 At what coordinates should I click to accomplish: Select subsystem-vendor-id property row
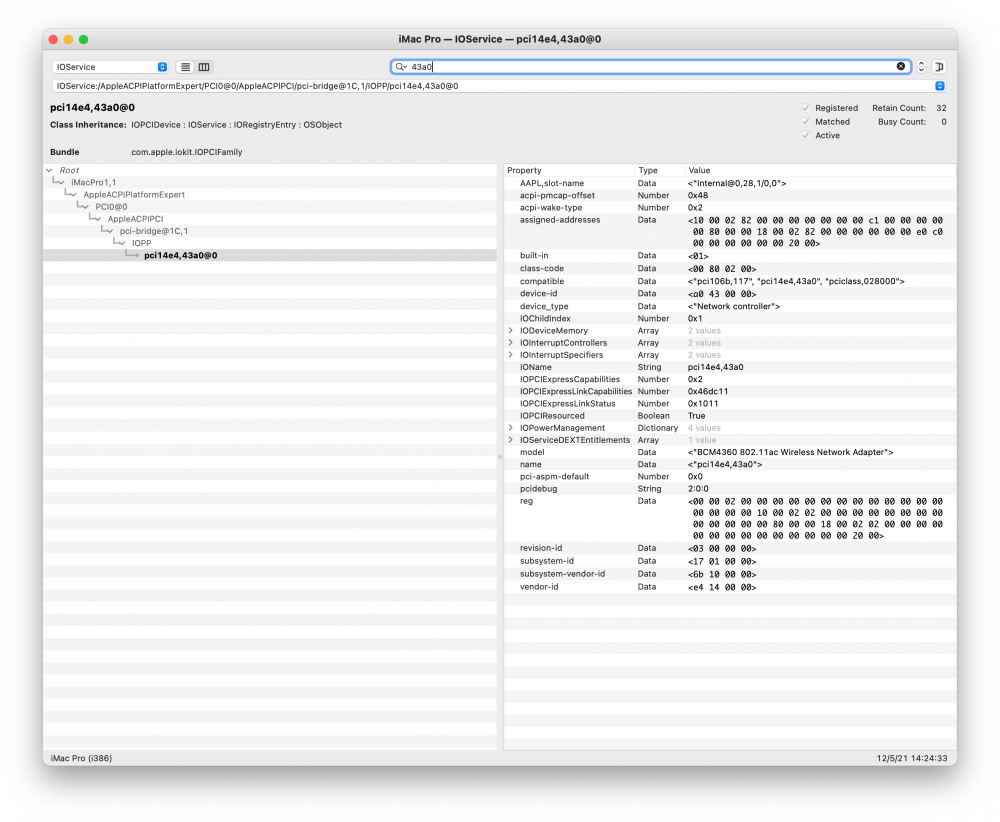(x=730, y=574)
